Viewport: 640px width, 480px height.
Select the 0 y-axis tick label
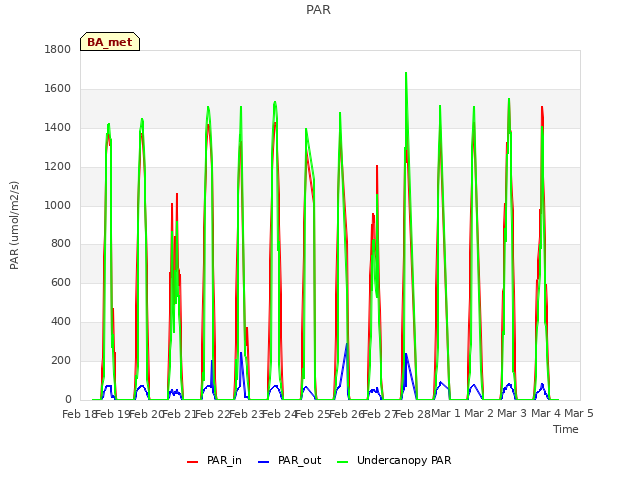(68, 399)
